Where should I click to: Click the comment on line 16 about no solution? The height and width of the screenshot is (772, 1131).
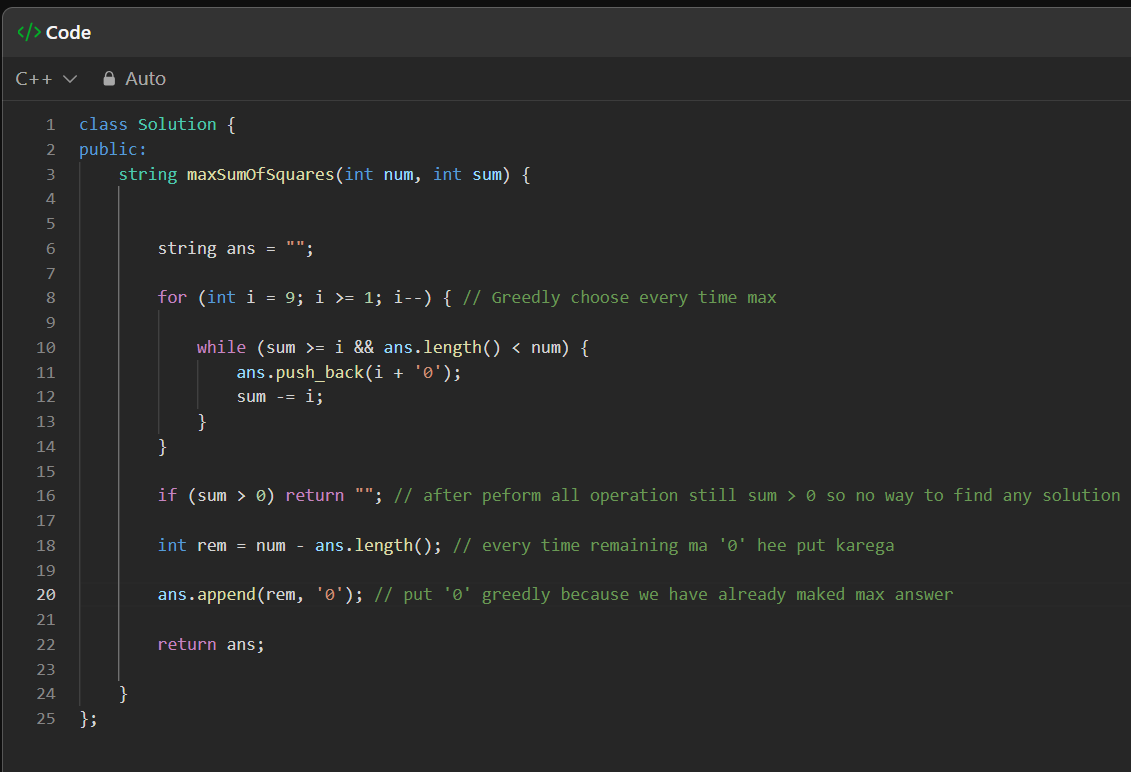click(757, 496)
